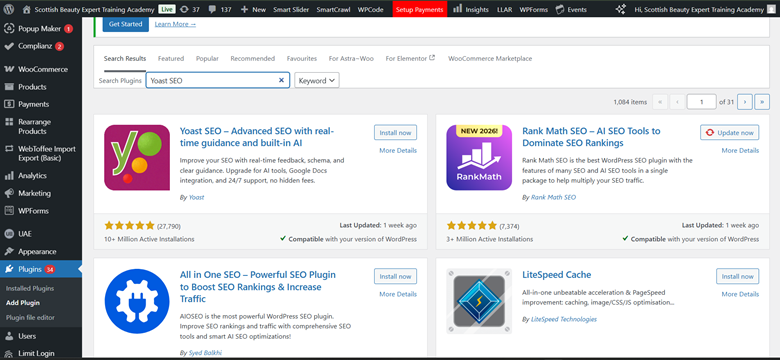Click the current page number field
The image size is (780, 360).
point(701,101)
